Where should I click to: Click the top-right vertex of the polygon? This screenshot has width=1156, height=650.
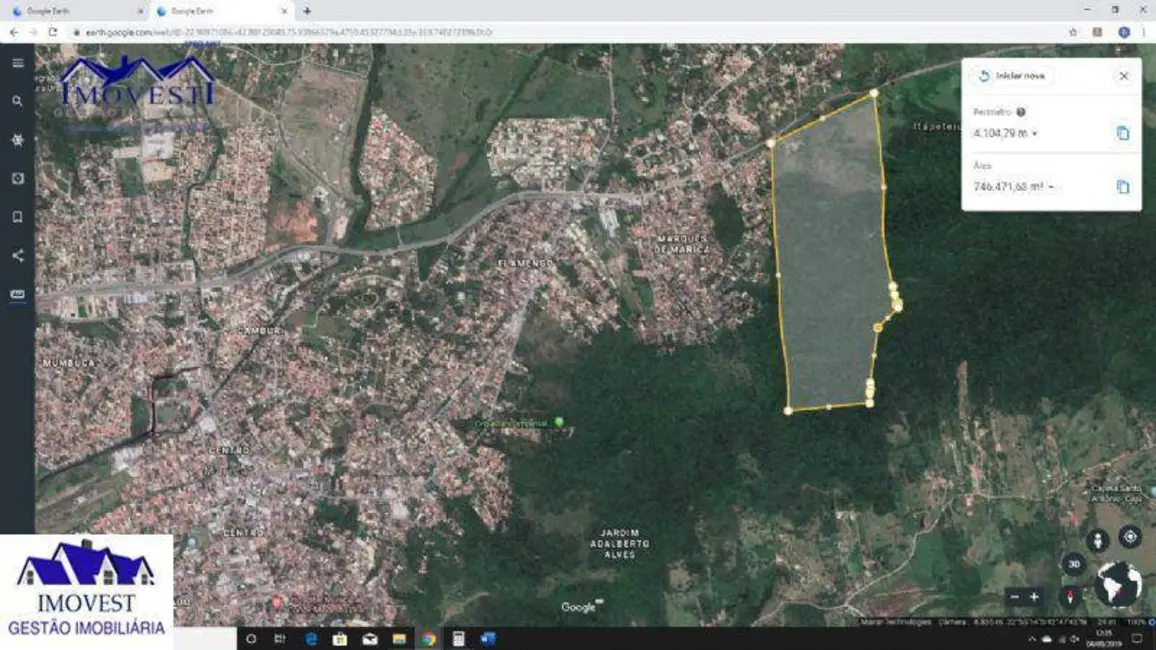874,93
